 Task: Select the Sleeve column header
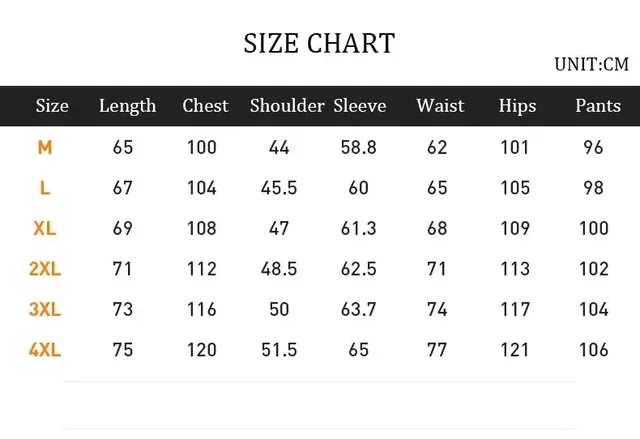pos(360,106)
